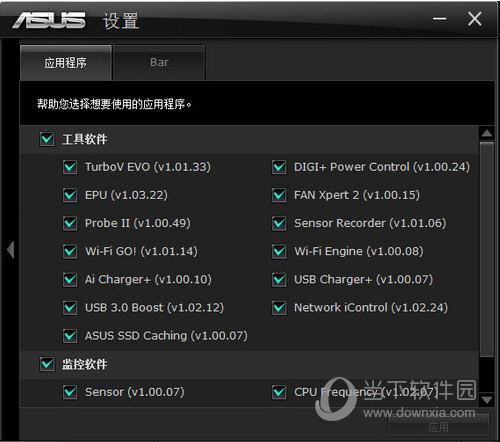500x442 pixels.
Task: Toggle USB Charger+ (v1.00.07) checkbox
Action: coord(279,279)
